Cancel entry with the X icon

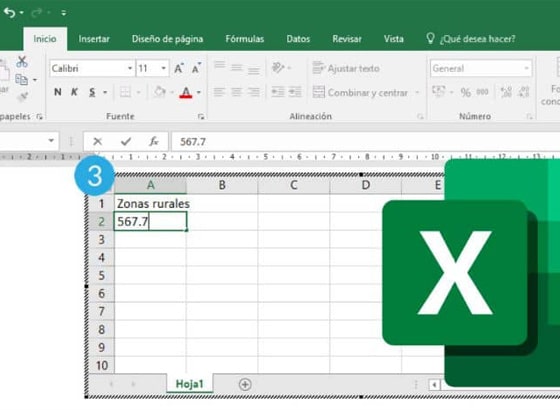[x=97, y=141]
